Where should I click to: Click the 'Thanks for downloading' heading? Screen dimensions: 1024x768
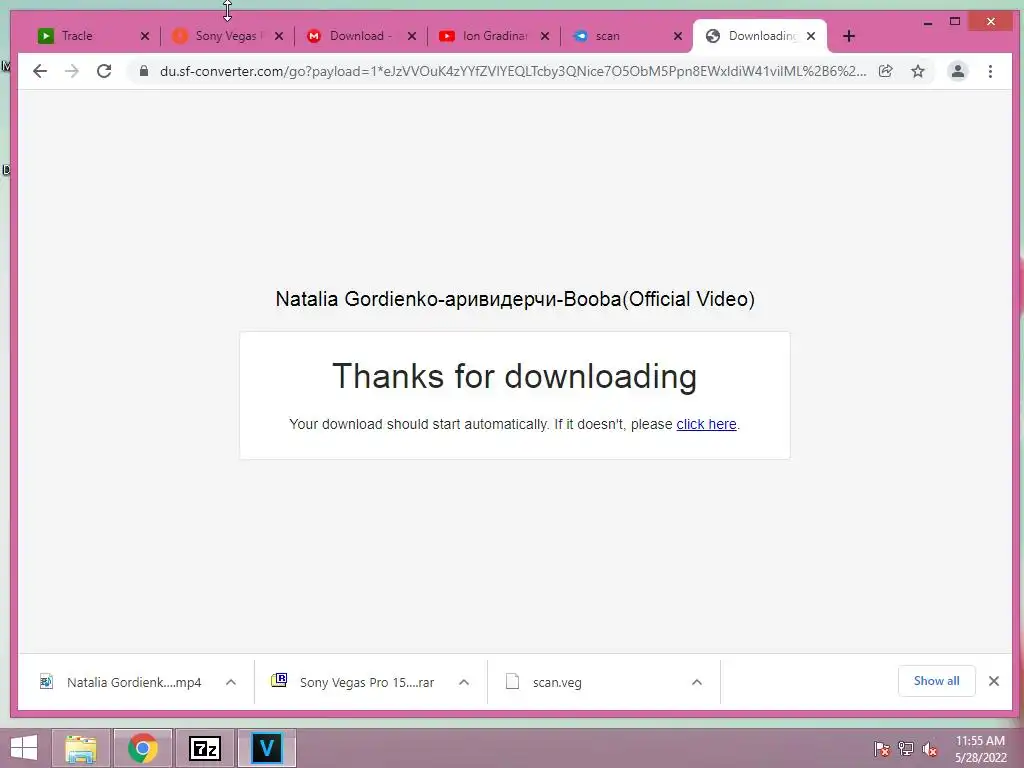click(x=515, y=376)
